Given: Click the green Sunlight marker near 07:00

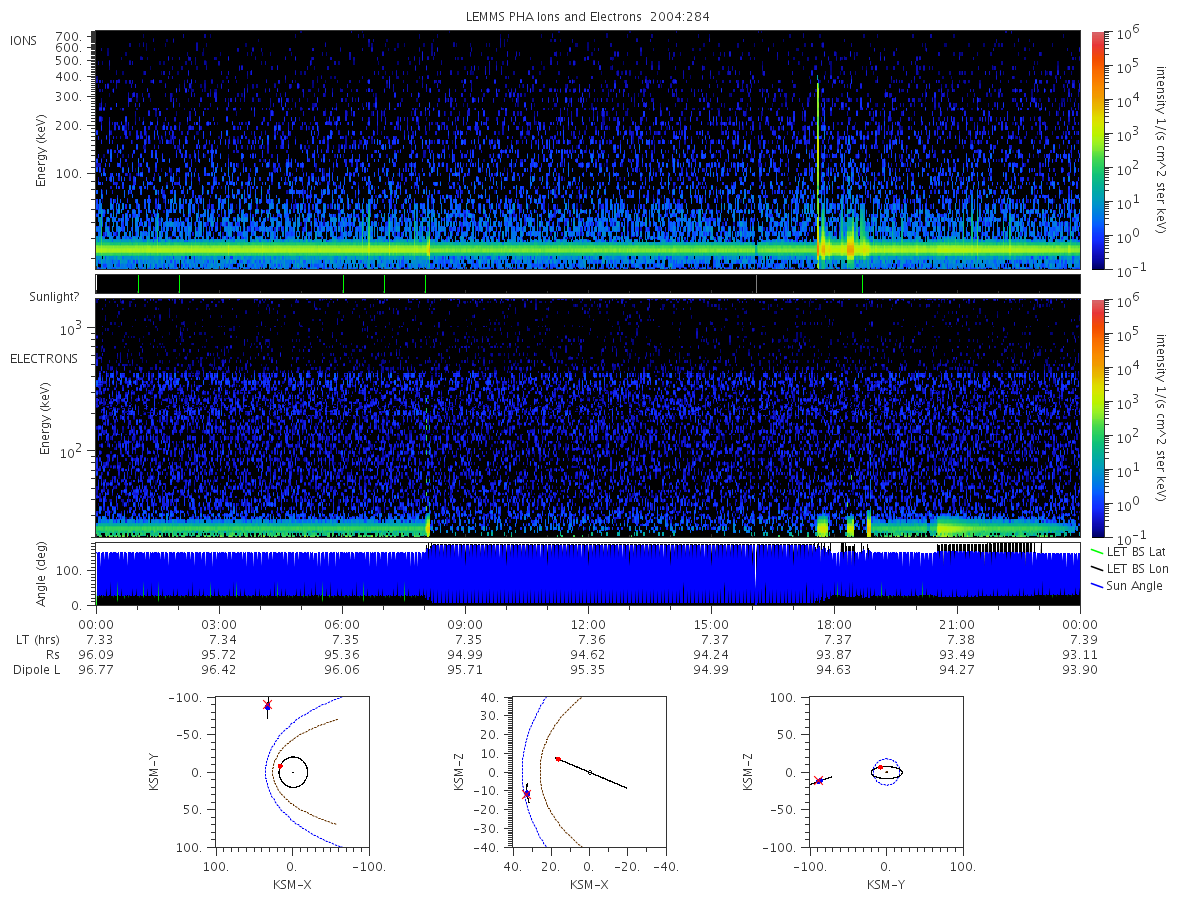Looking at the screenshot, I should [385, 284].
